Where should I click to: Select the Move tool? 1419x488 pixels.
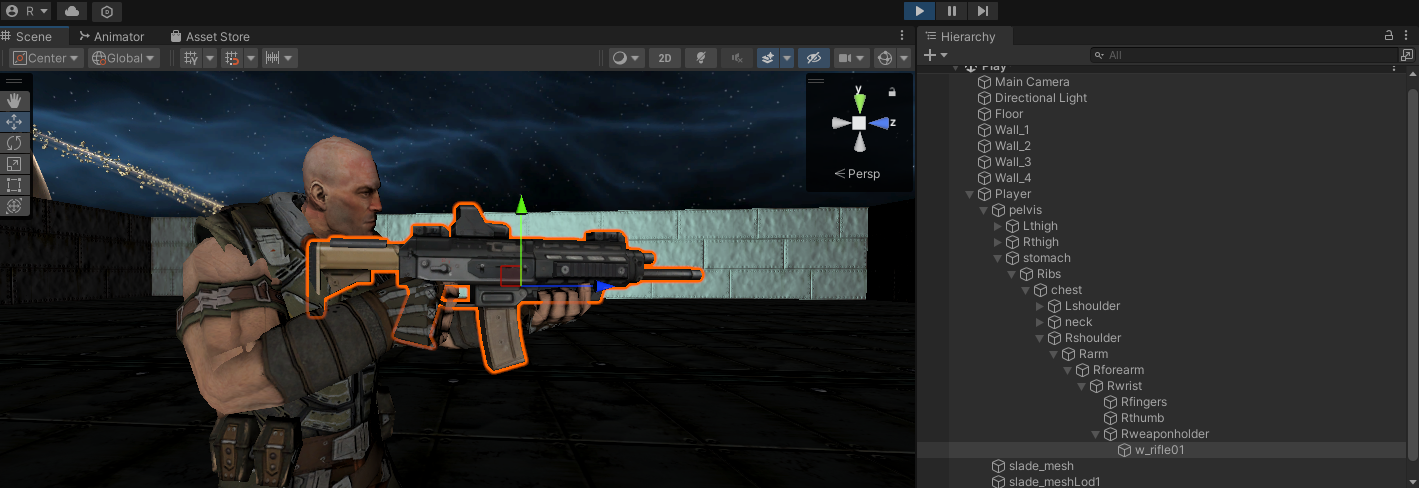14,122
